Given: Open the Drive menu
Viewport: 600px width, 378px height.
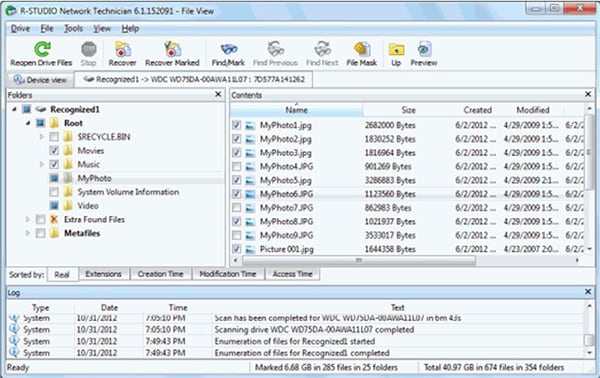Looking at the screenshot, I should click(x=20, y=29).
